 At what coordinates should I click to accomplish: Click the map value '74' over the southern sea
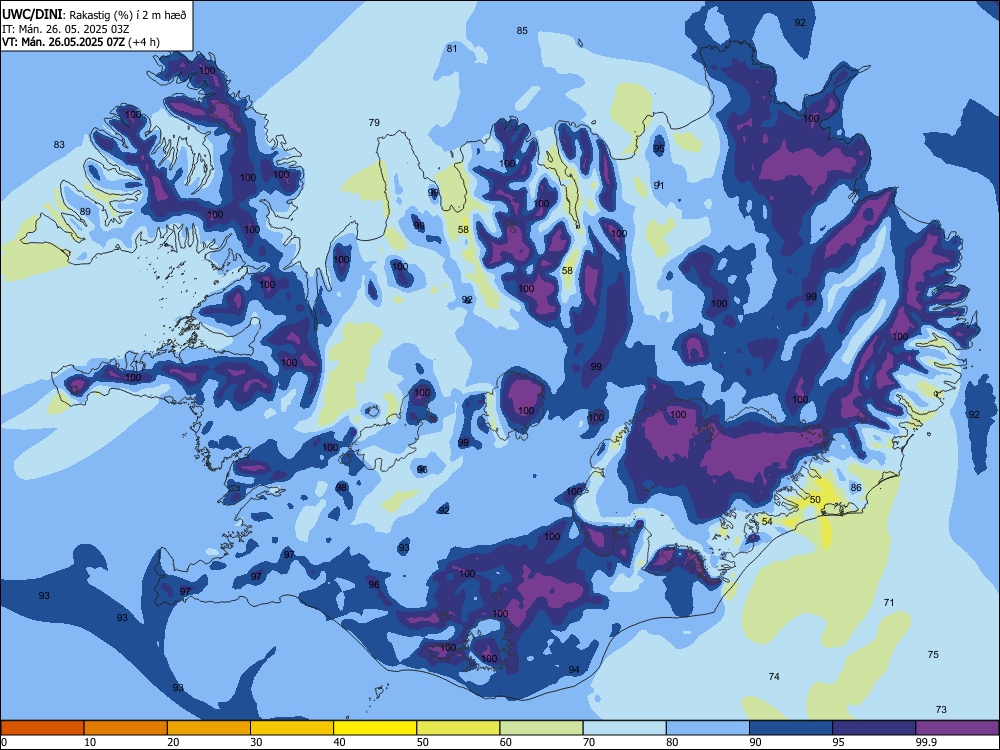click(774, 677)
